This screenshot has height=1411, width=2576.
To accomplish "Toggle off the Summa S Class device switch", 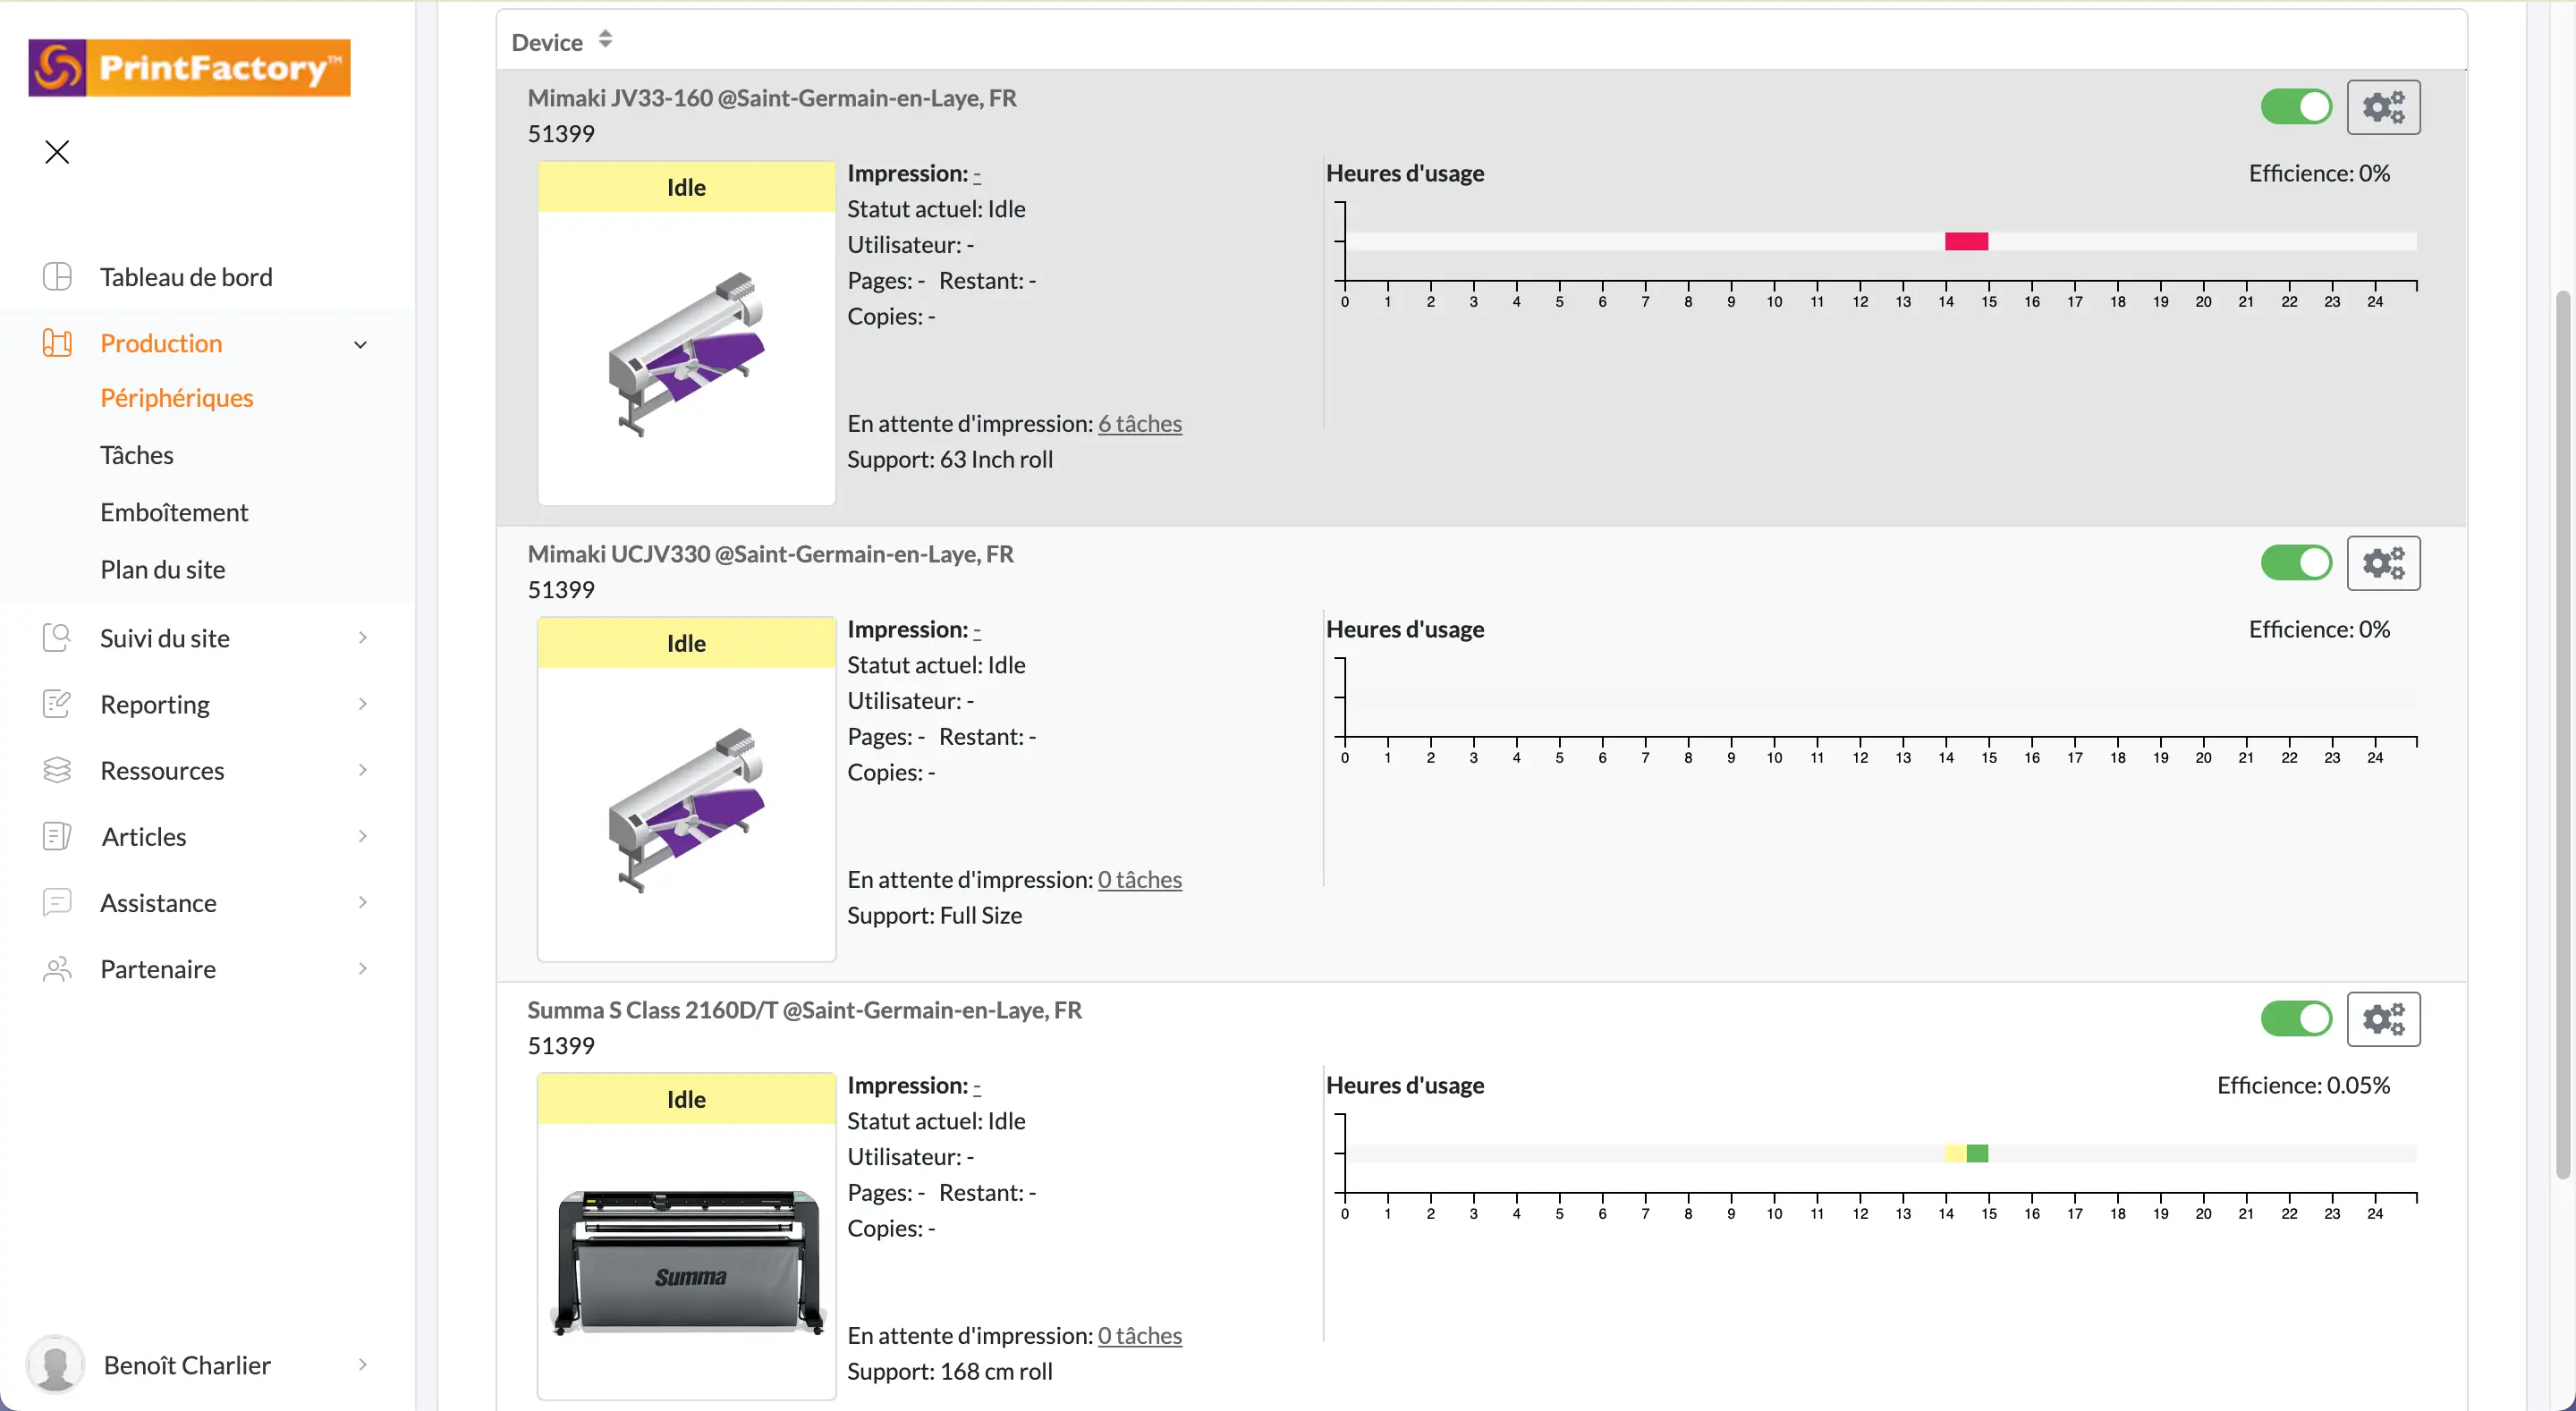I will tap(2296, 1019).
